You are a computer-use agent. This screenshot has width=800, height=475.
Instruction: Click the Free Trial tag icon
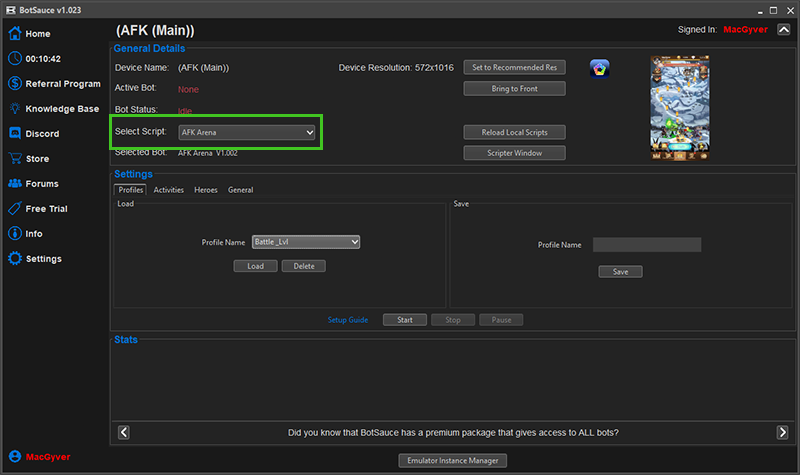[15, 209]
